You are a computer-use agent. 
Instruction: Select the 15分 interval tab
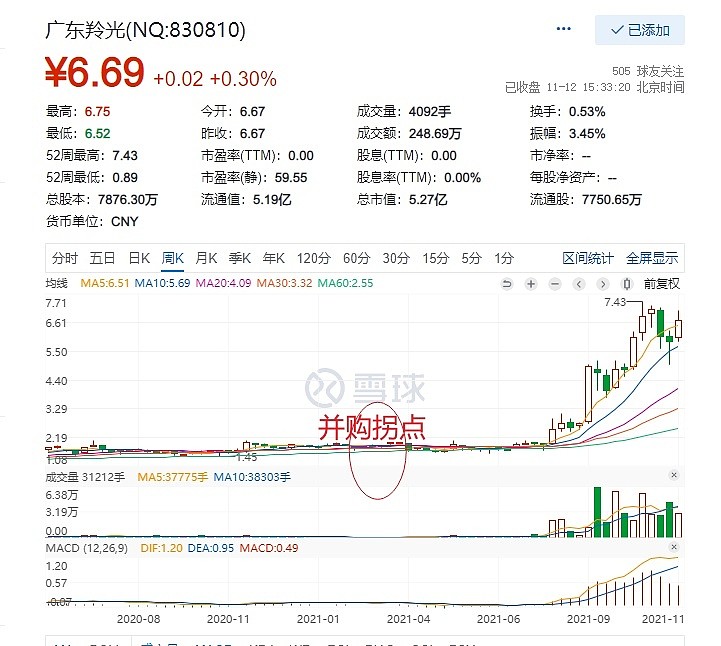[435, 258]
